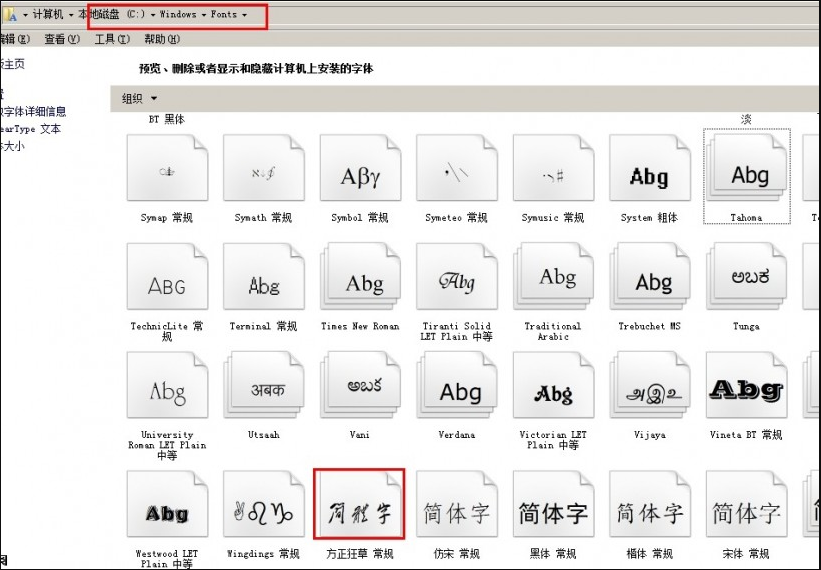Click the Tiranti Solid LET Plain font icon
This screenshot has height=570, width=821.
pos(457,276)
